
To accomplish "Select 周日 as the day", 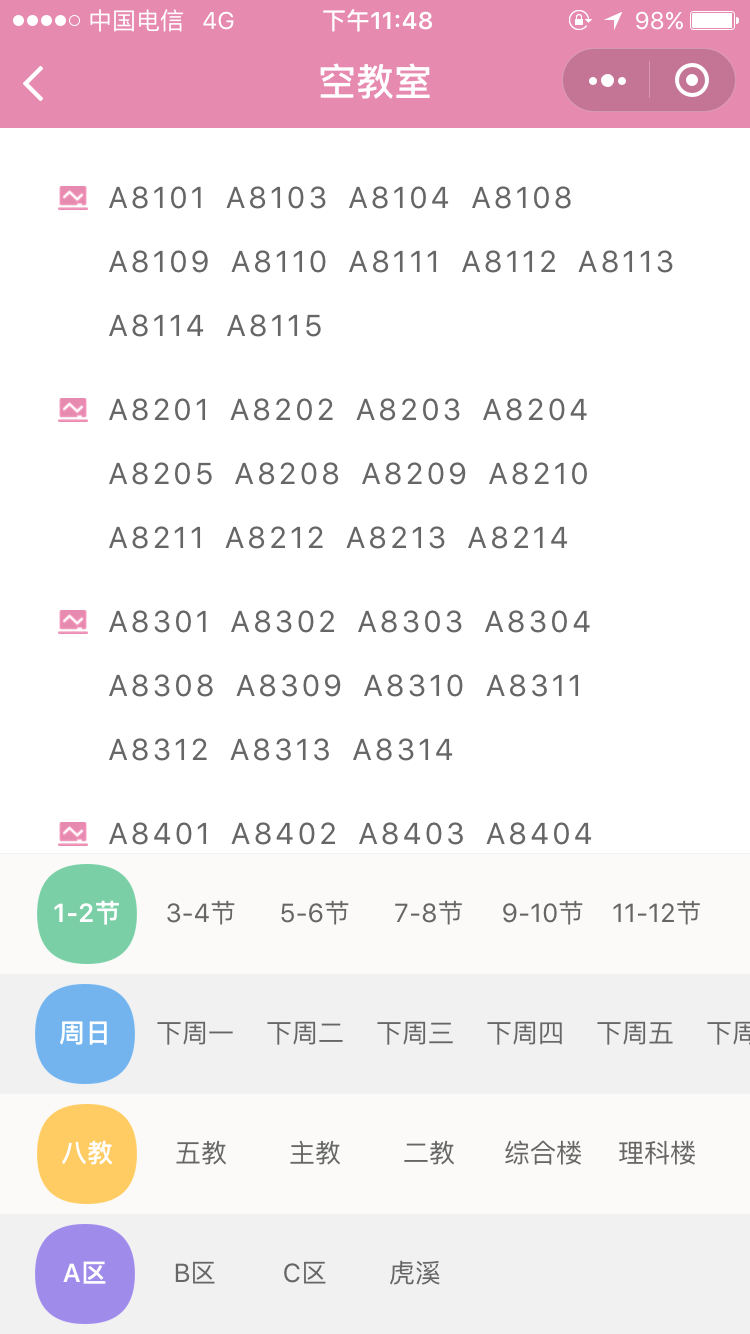I will 85,1033.
